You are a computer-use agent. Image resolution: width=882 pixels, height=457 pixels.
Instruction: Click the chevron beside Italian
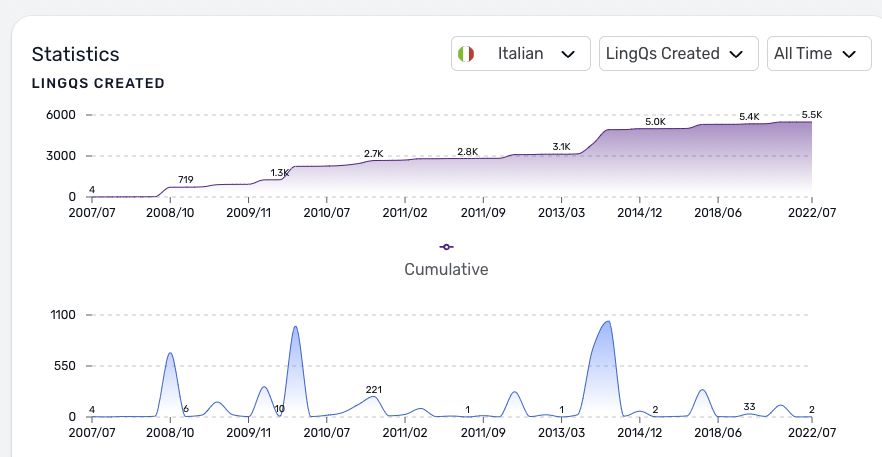(568, 55)
